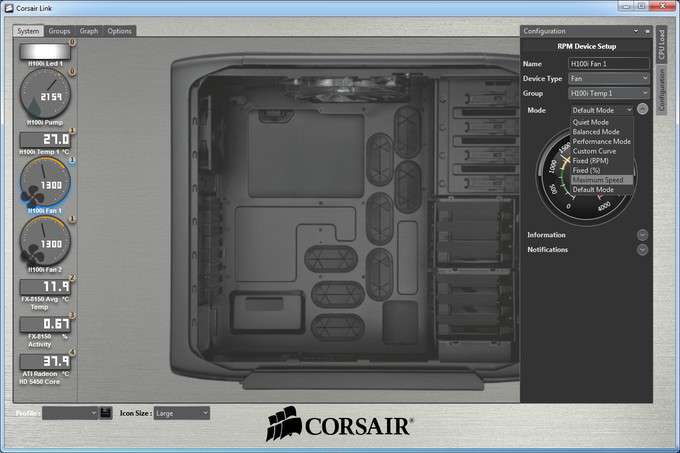Open the CPU Load side tab

point(661,45)
